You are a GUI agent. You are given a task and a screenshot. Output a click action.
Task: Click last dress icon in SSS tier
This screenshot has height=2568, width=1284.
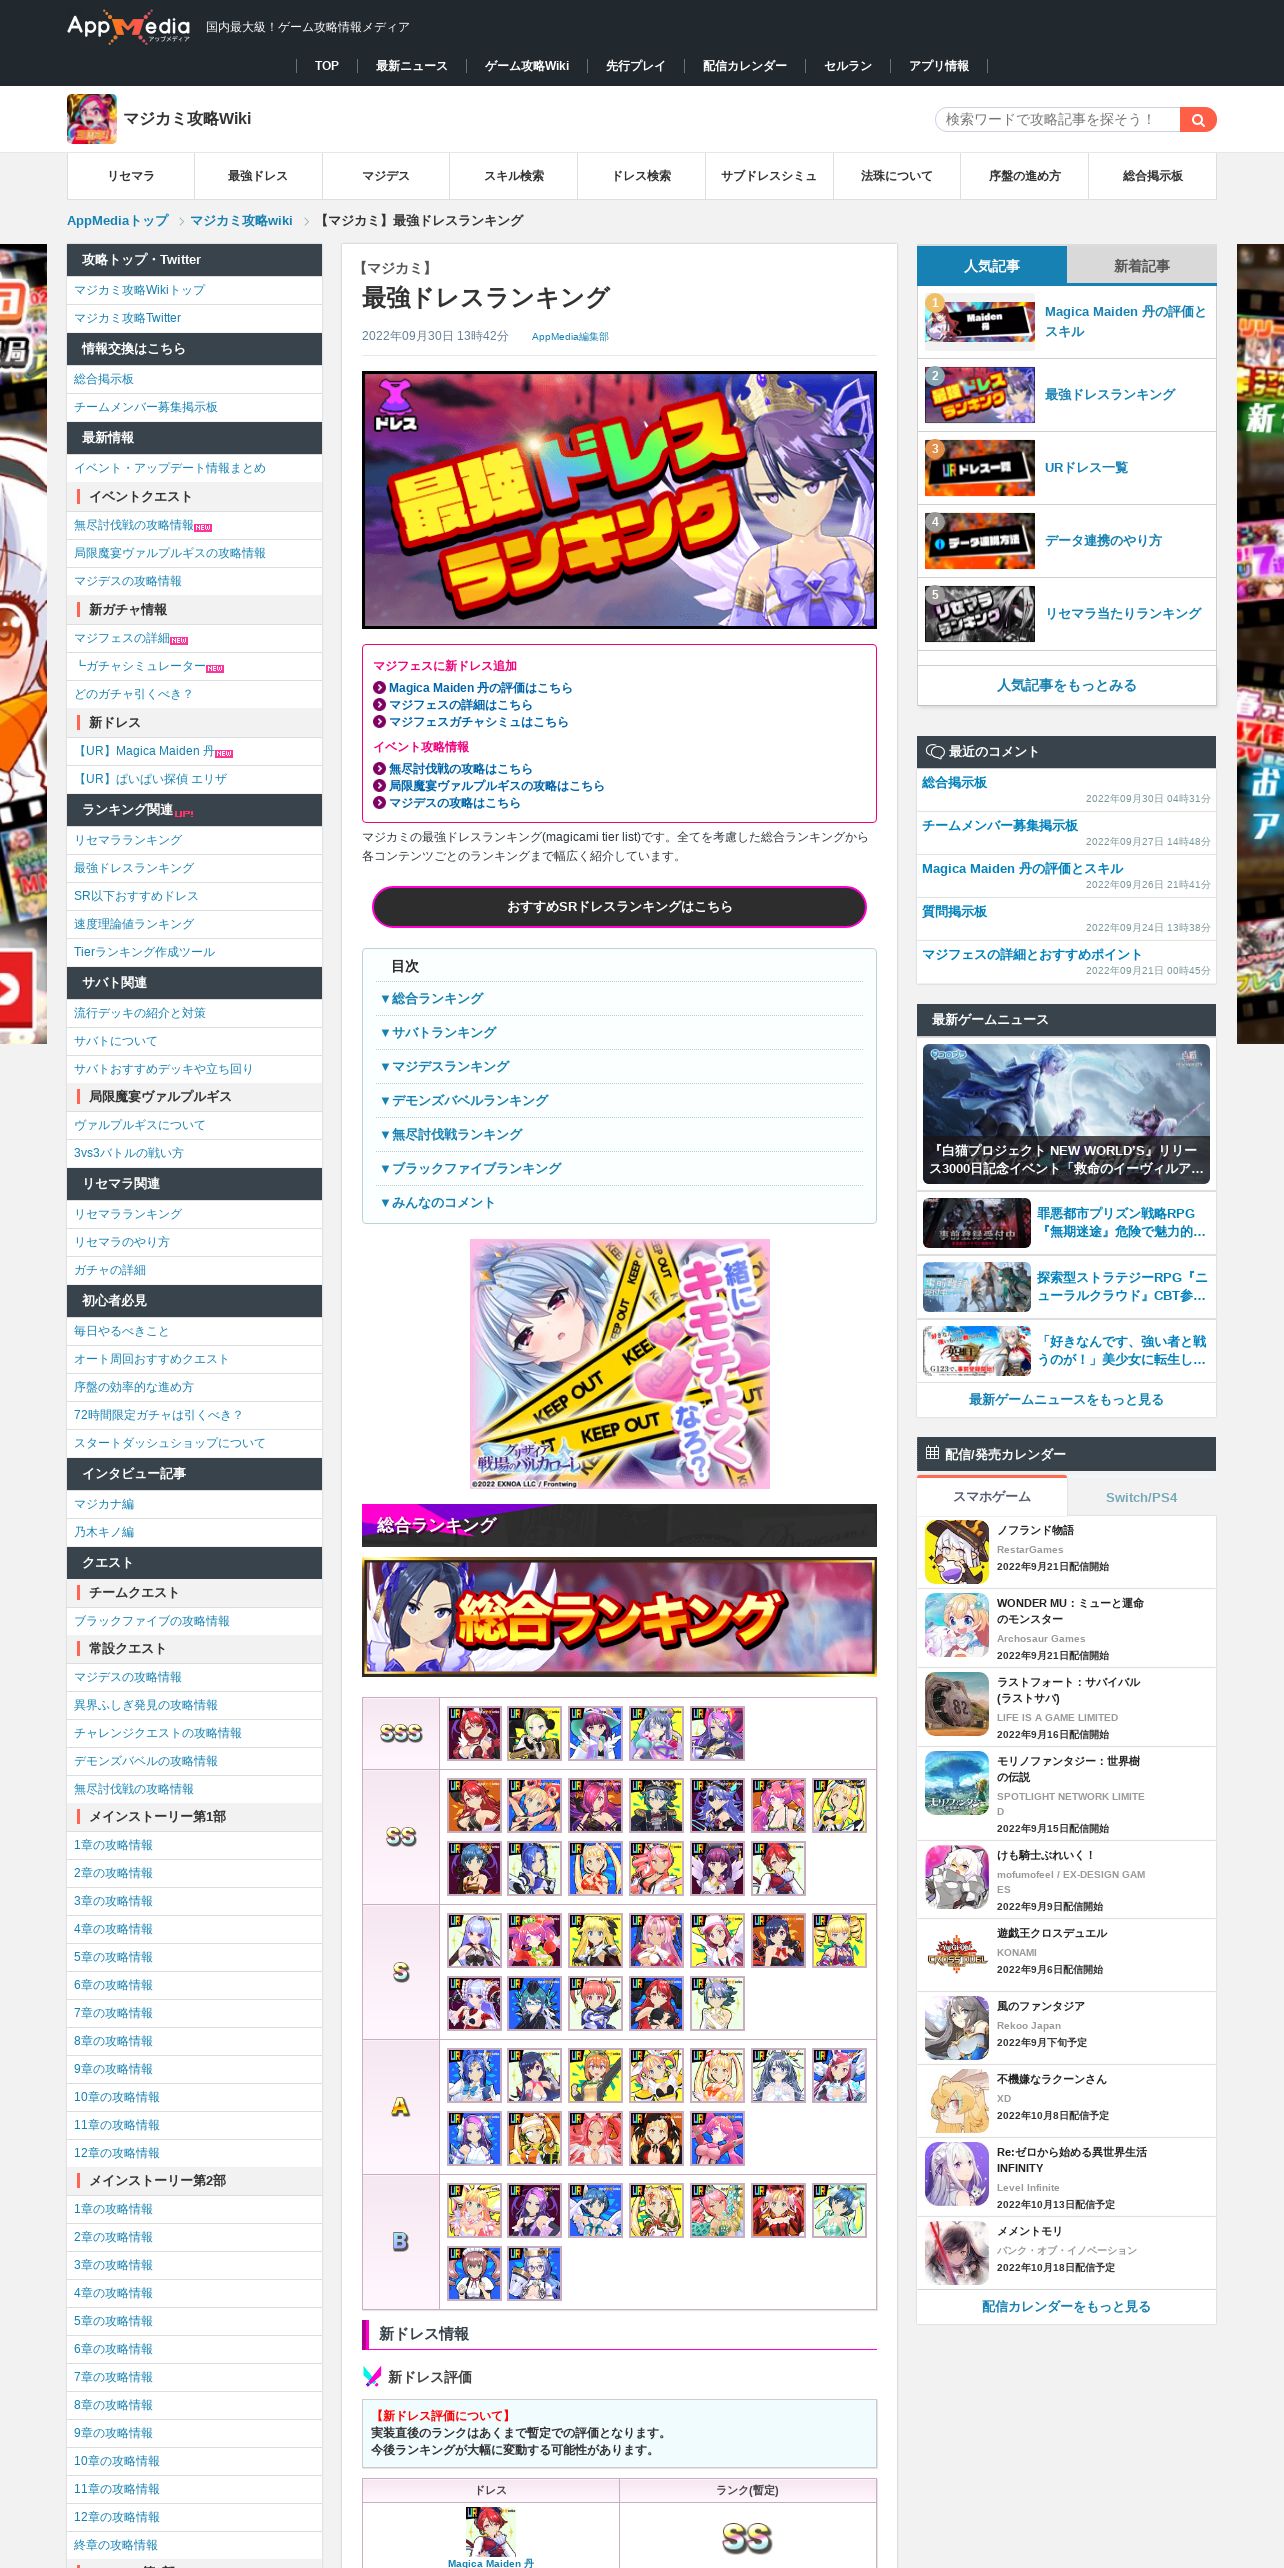pos(717,1733)
